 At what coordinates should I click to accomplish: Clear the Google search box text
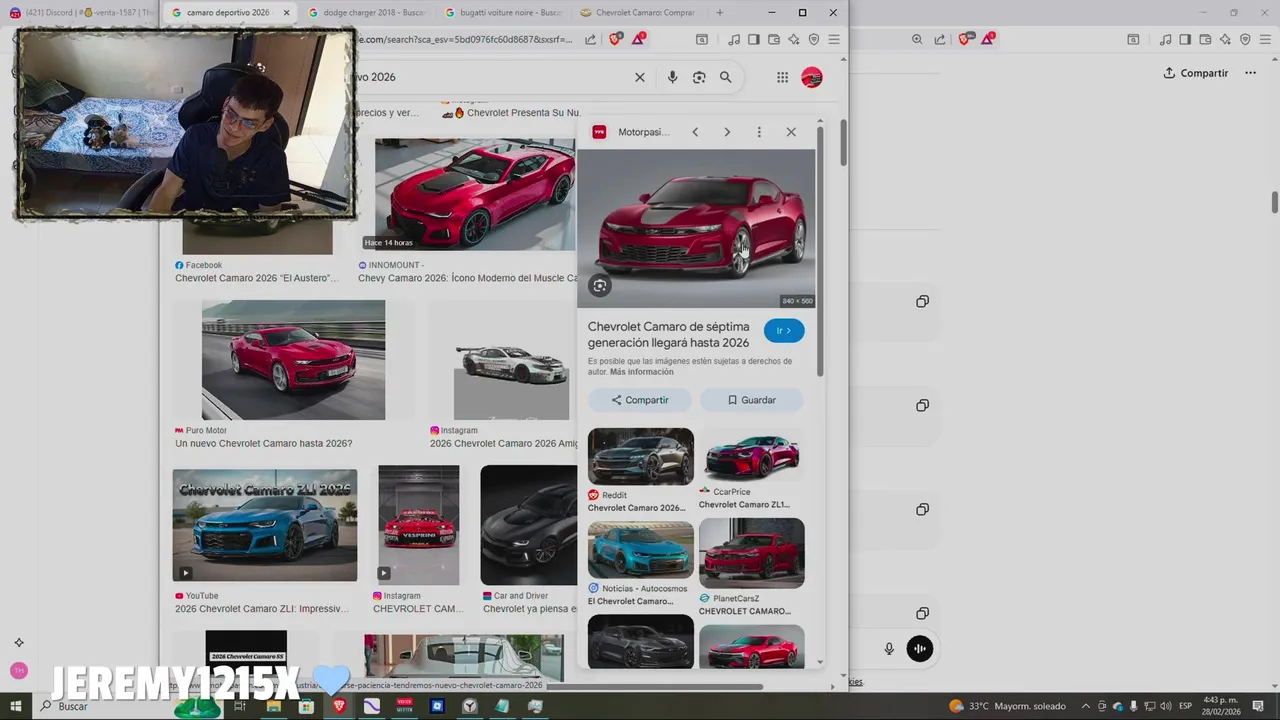pyautogui.click(x=640, y=77)
